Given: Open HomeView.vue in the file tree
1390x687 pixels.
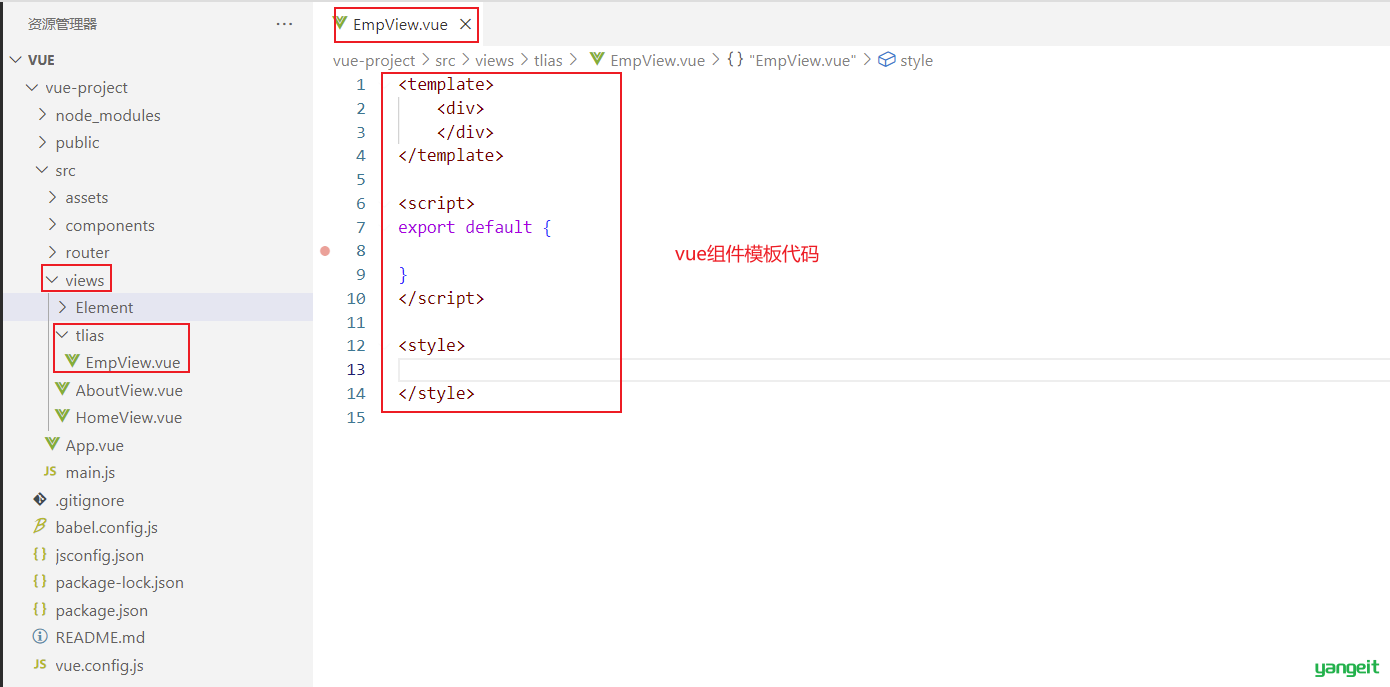Looking at the screenshot, I should (129, 417).
